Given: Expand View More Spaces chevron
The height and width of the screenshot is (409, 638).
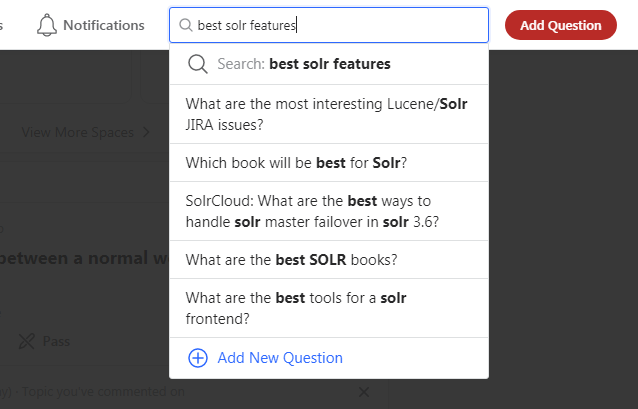Looking at the screenshot, I should (x=146, y=132).
